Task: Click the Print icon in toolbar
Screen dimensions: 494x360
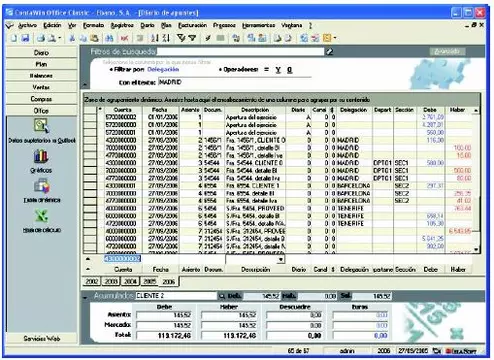Action: pyautogui.click(x=41, y=38)
